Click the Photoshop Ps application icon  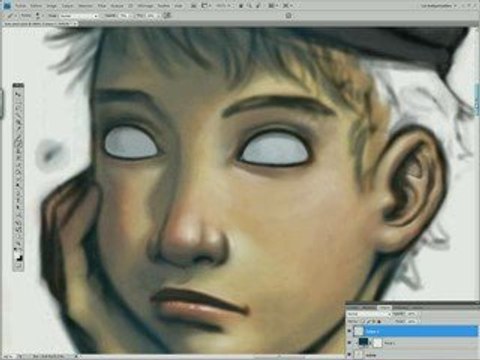point(7,6)
